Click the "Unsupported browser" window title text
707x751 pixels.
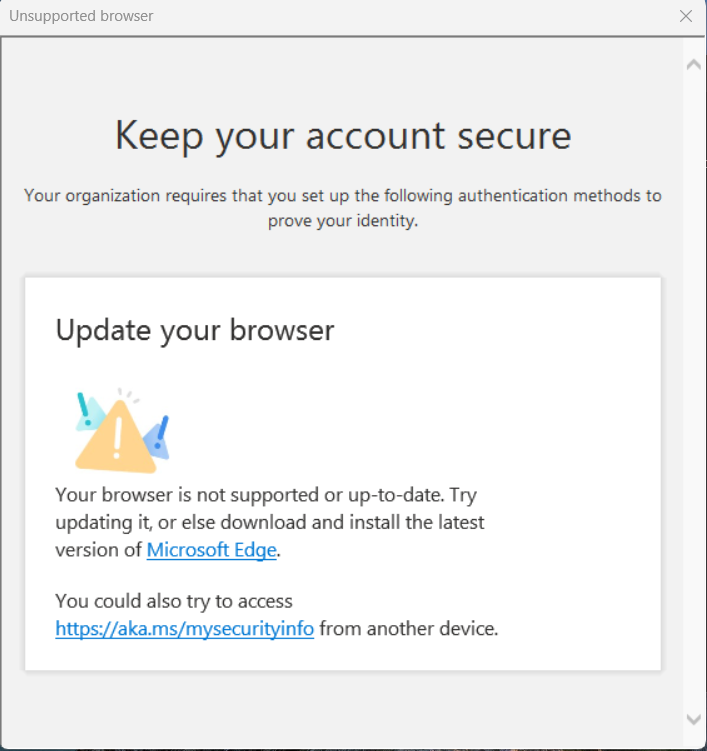81,16
